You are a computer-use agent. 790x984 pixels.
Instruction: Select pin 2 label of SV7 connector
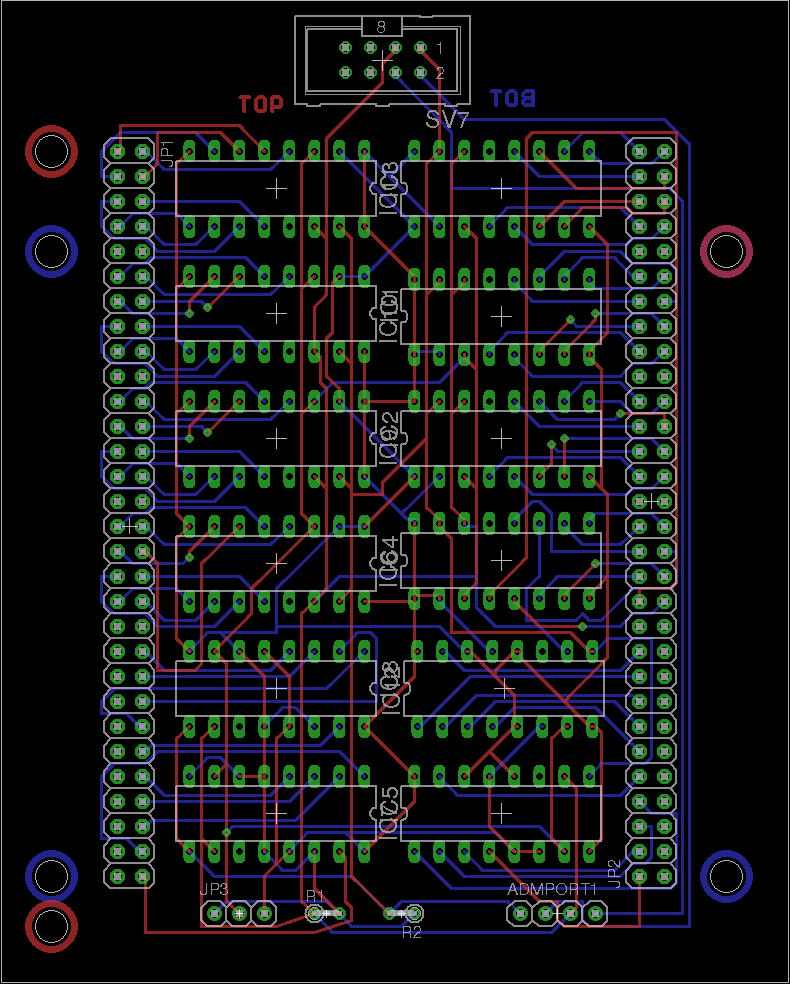[x=439, y=73]
